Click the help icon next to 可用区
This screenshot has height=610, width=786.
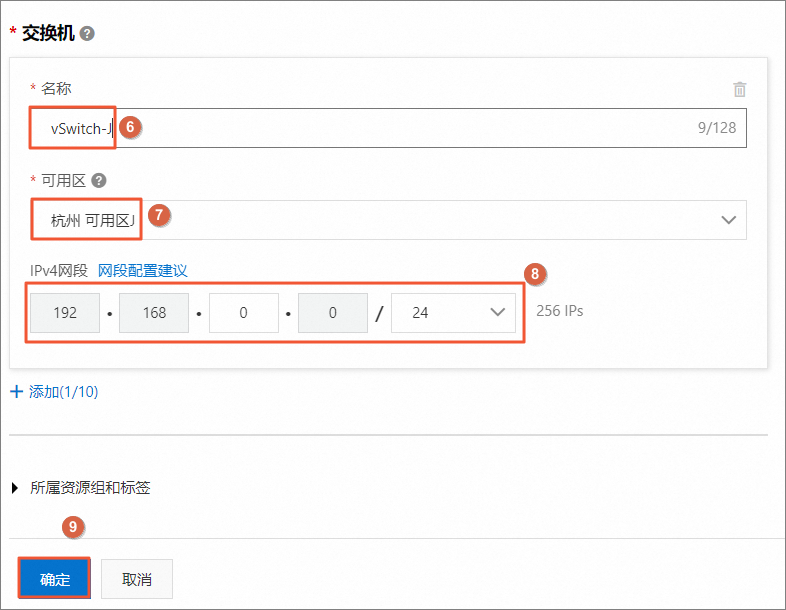tap(99, 181)
